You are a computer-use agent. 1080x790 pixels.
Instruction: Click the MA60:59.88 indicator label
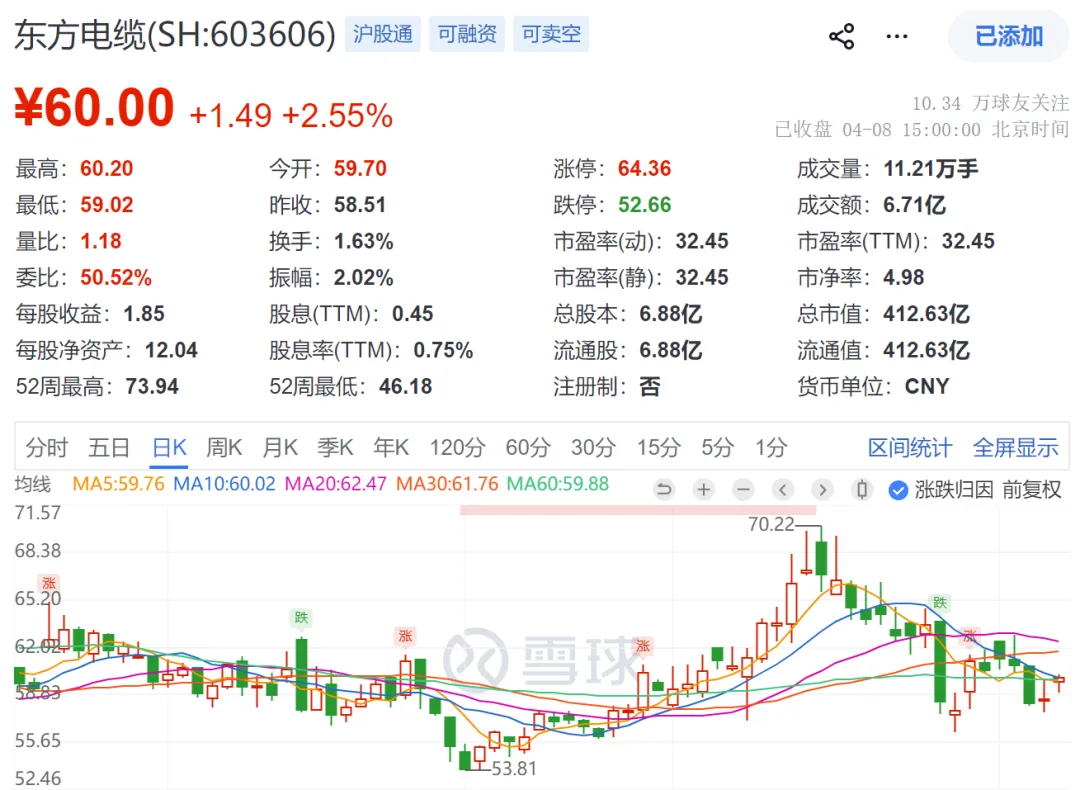(x=558, y=484)
